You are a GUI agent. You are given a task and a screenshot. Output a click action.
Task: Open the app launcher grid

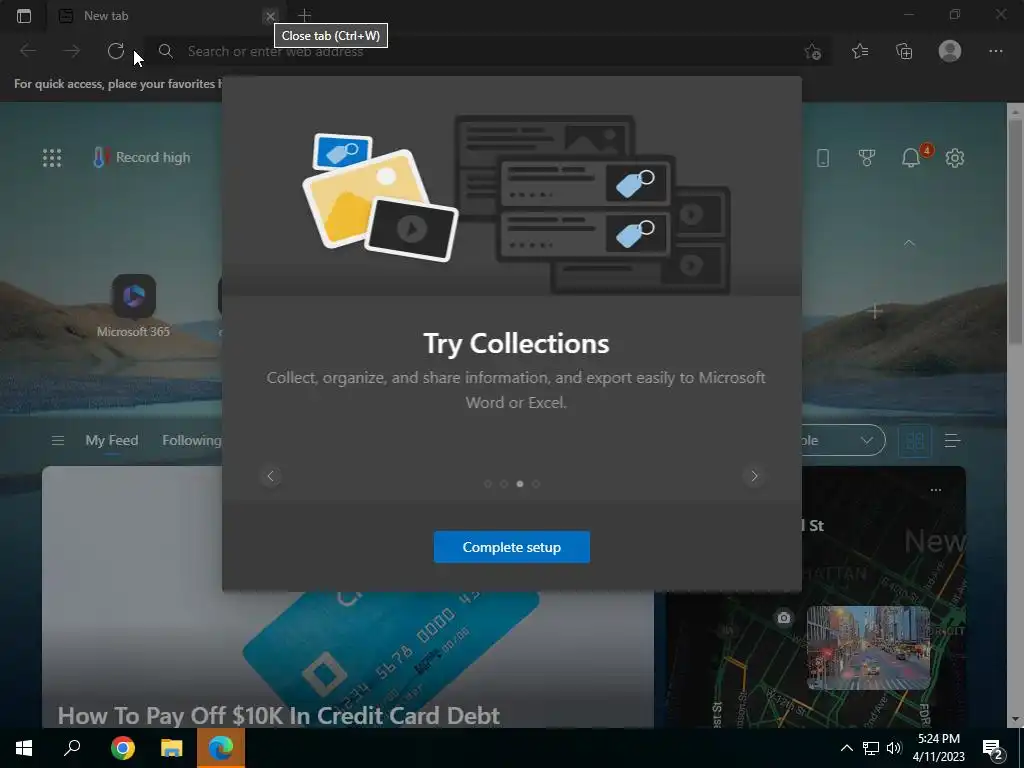pyautogui.click(x=52, y=157)
